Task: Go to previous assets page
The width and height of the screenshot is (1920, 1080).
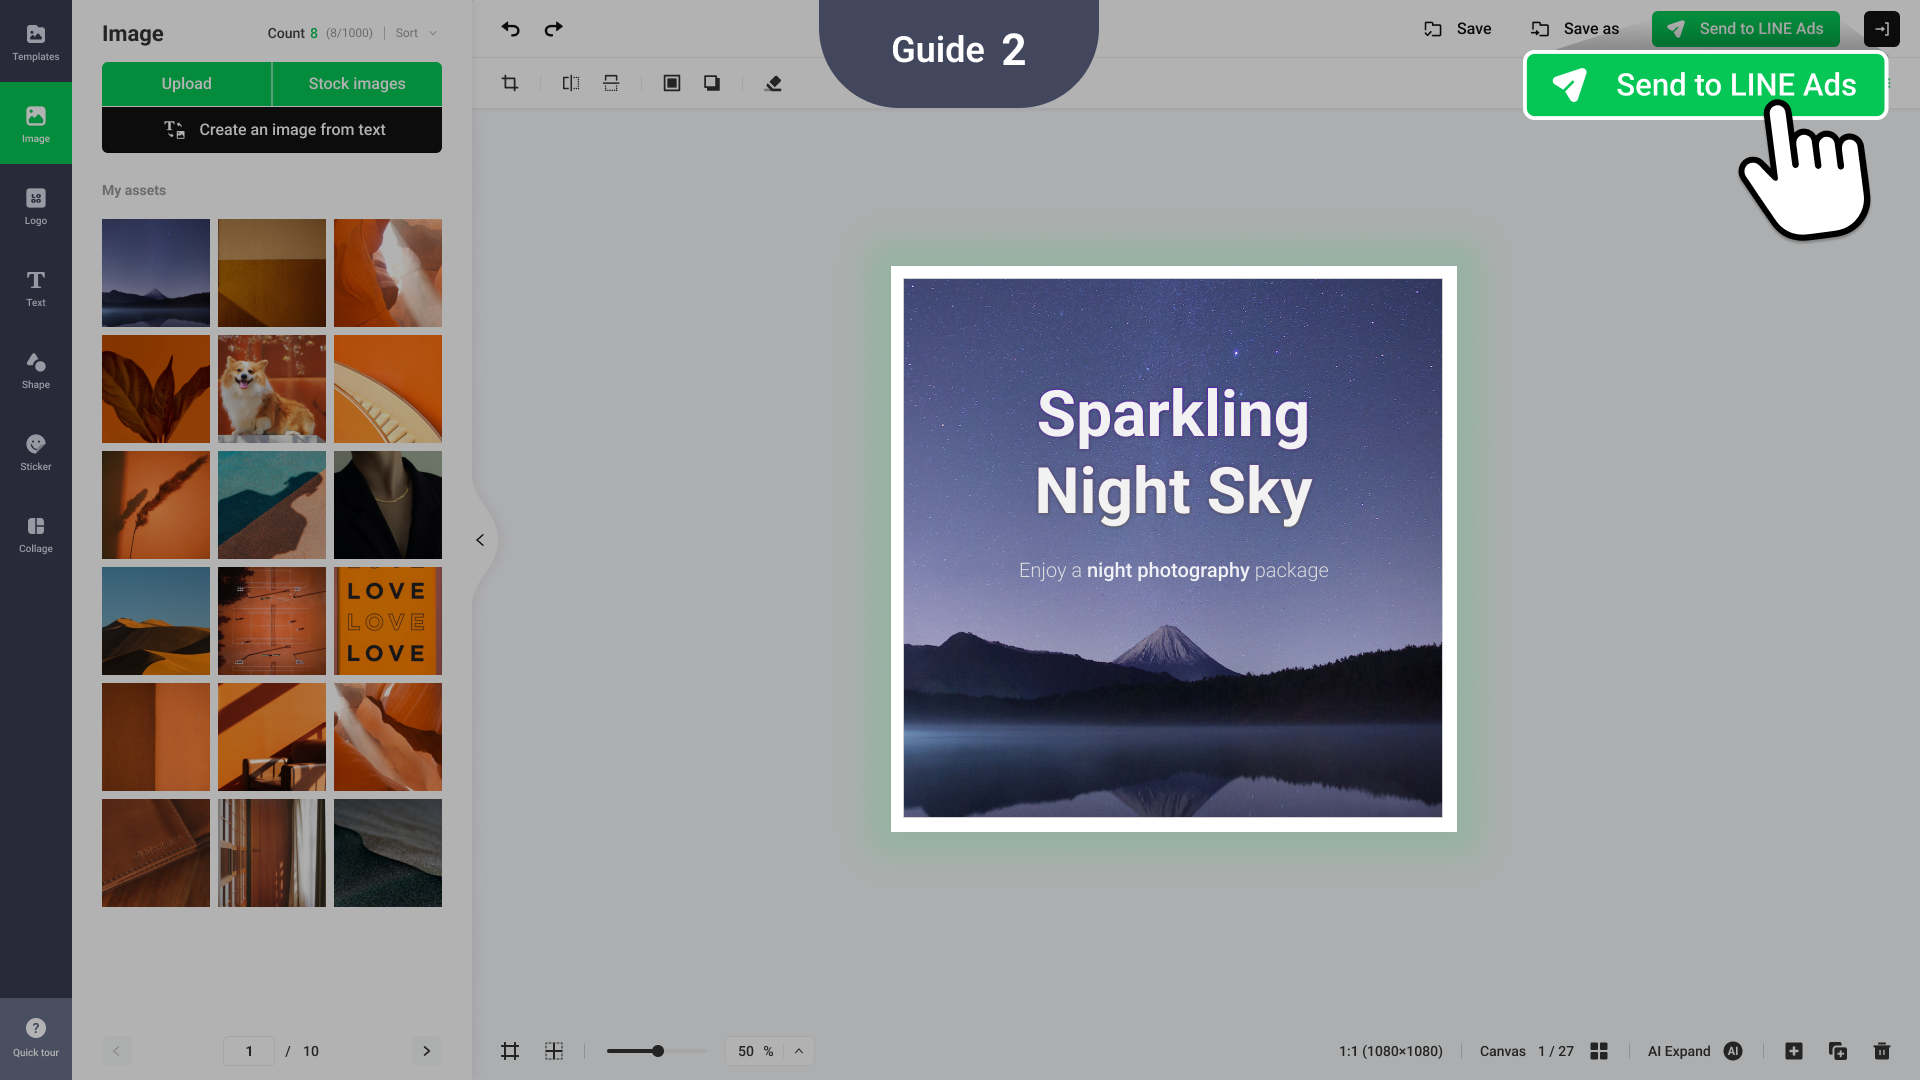Action: (x=116, y=1051)
